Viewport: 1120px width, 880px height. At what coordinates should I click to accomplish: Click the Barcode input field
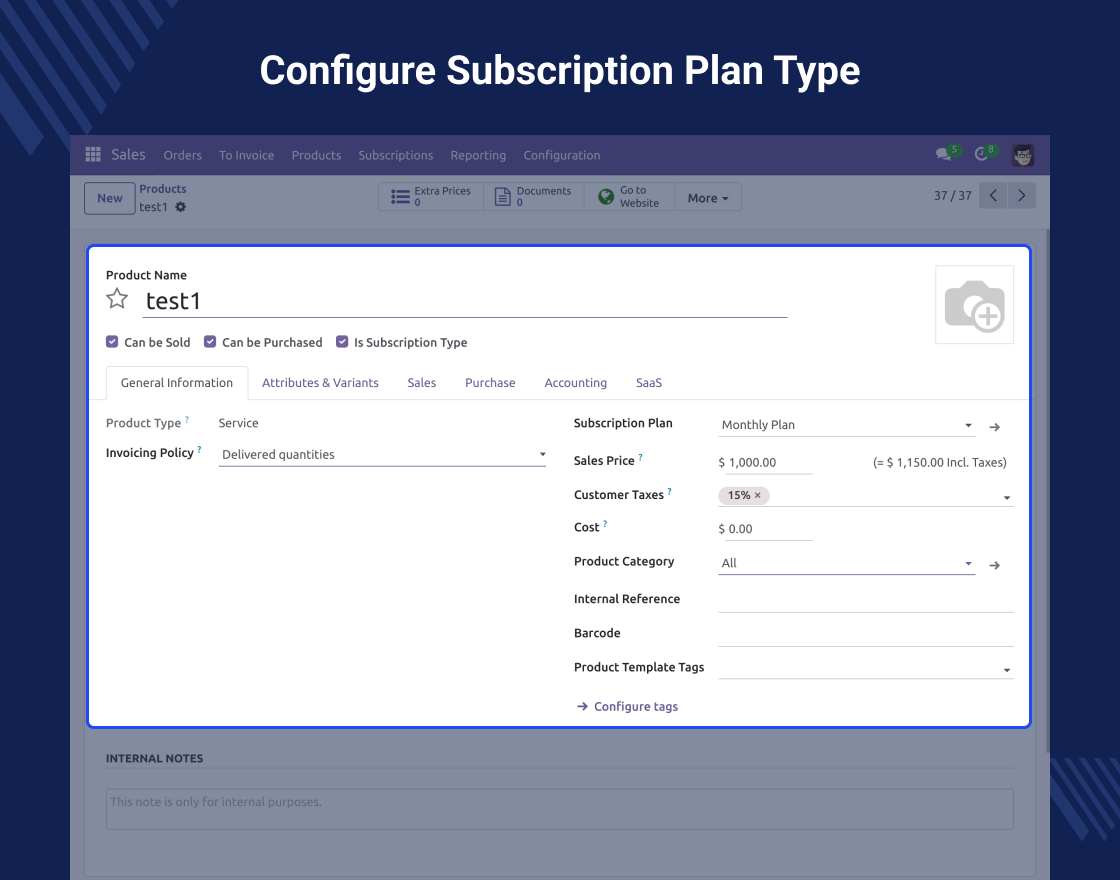pos(866,634)
